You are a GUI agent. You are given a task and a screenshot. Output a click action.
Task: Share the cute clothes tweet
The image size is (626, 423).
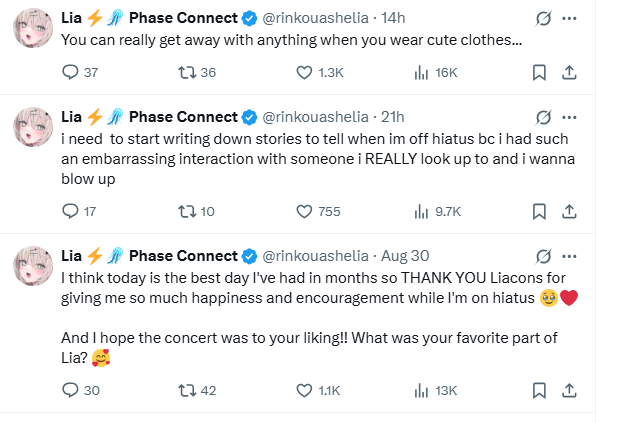coord(569,72)
